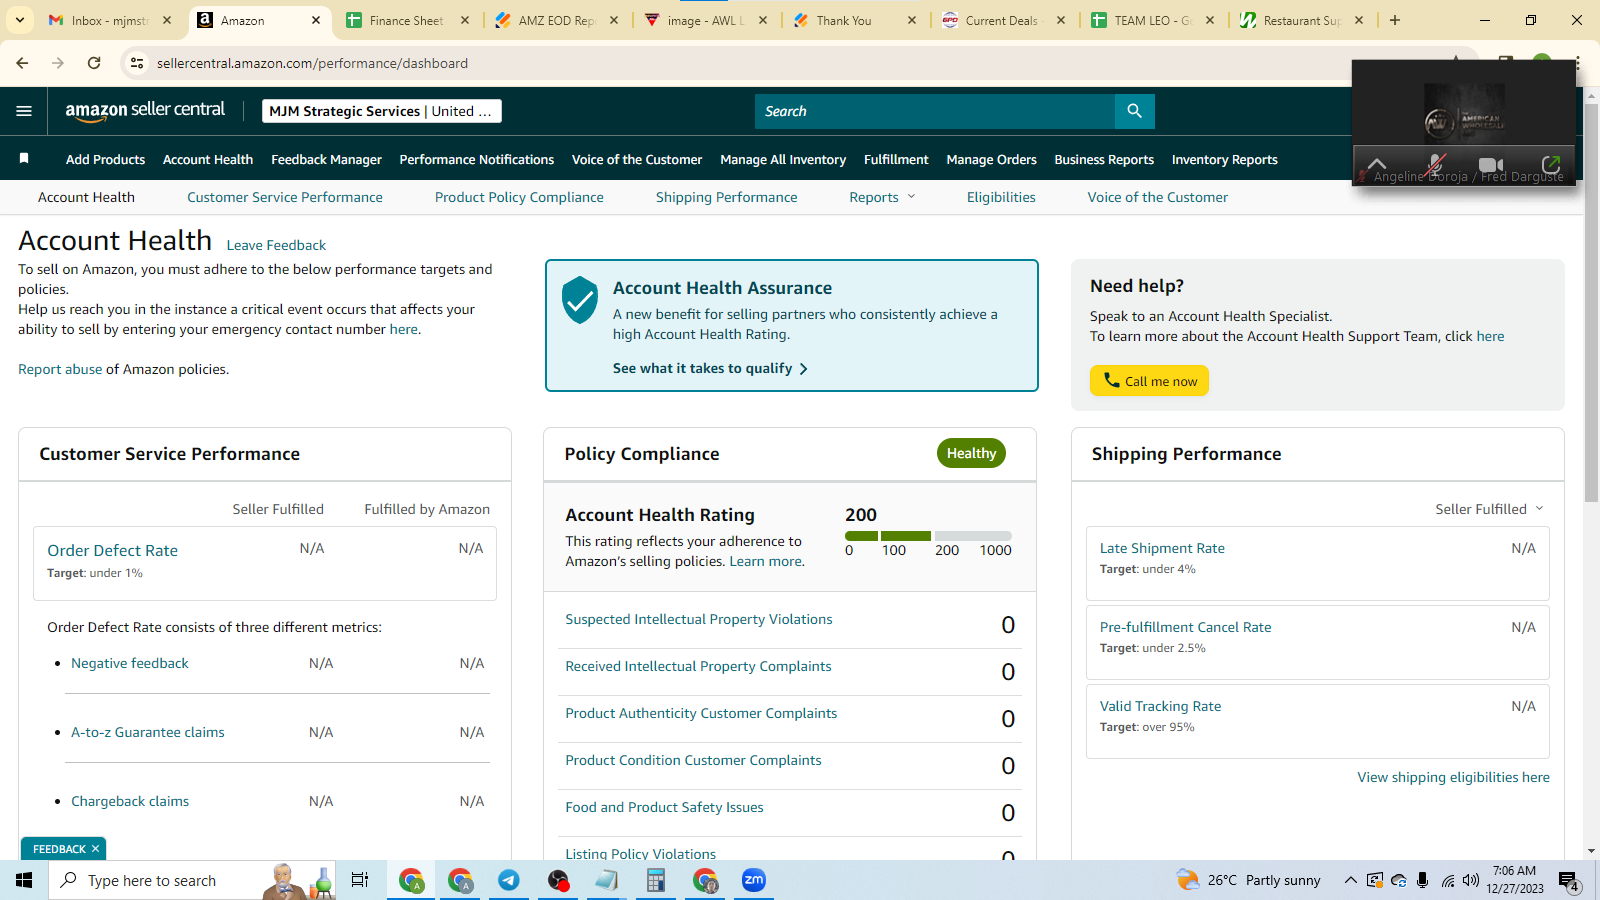Image resolution: width=1600 pixels, height=900 pixels.
Task: Click the OneDrive cloud sync tray icon
Action: coord(1398,880)
